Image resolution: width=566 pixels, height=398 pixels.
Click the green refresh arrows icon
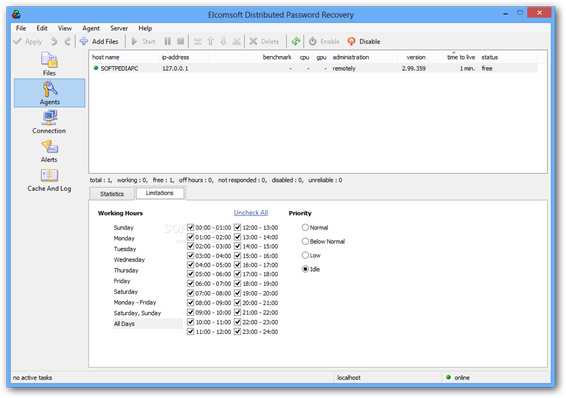point(296,41)
